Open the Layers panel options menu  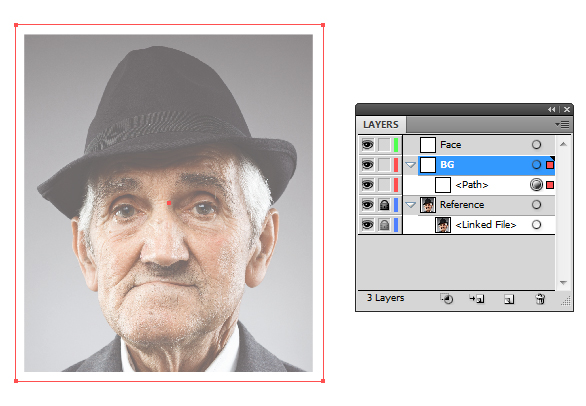pyautogui.click(x=562, y=124)
